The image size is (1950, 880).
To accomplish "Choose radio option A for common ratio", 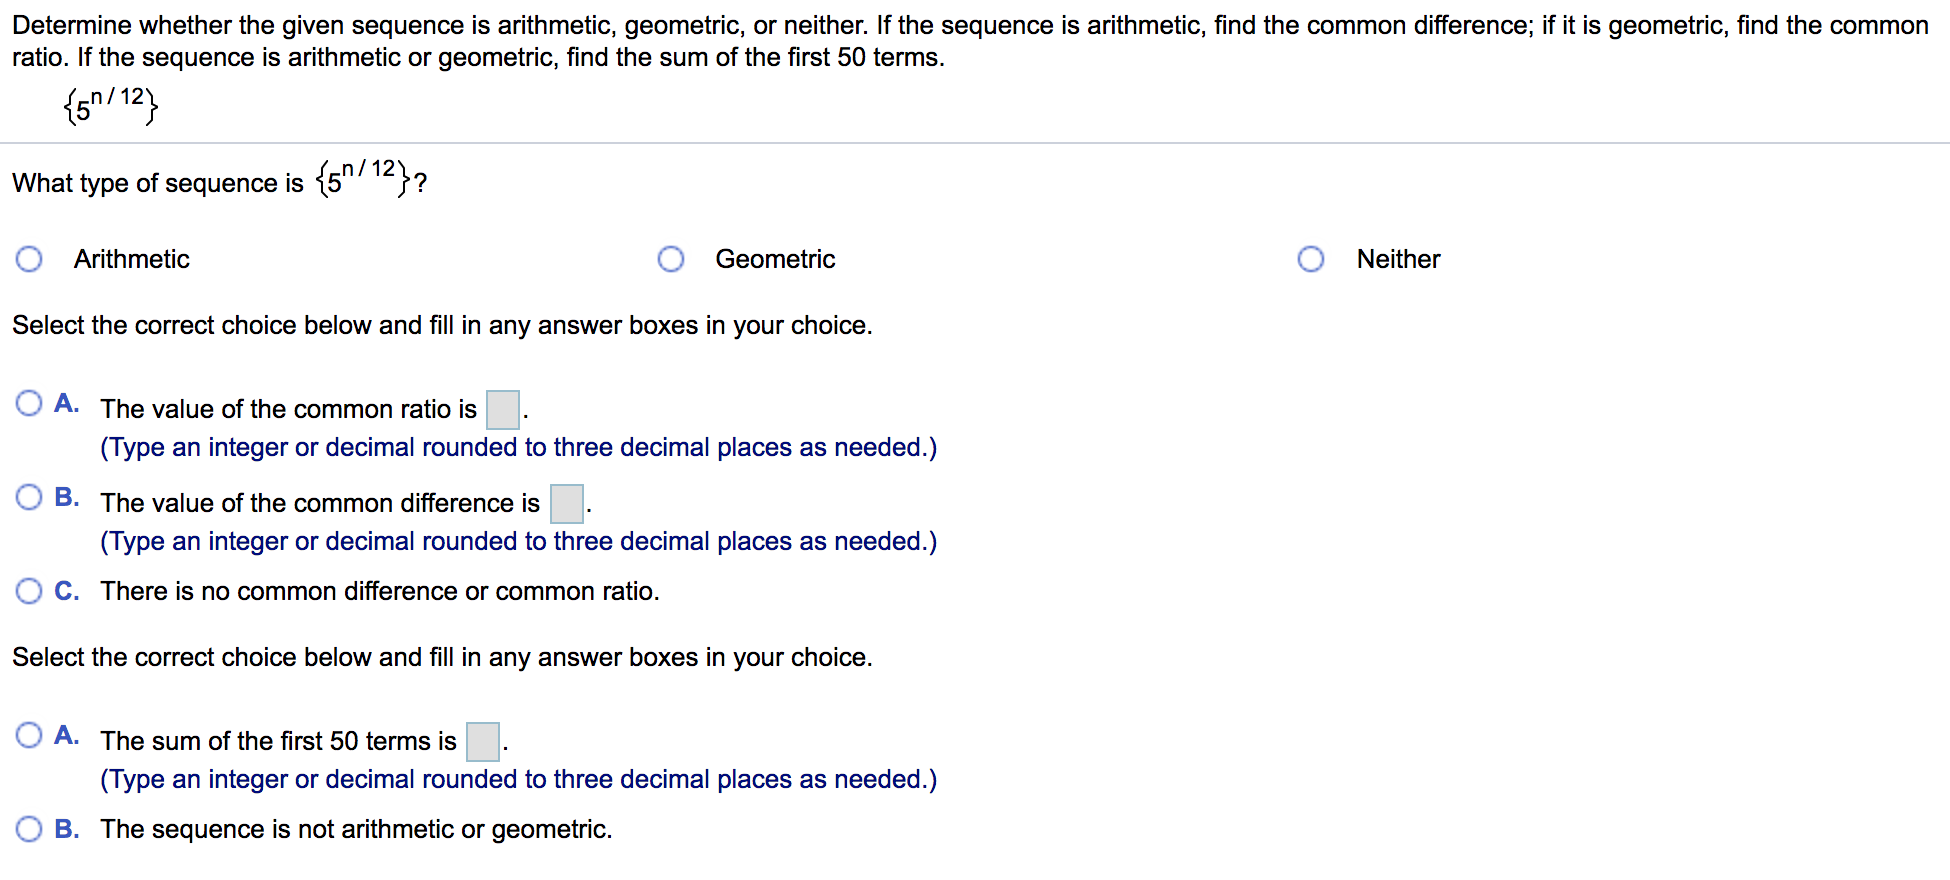I will 29,403.
